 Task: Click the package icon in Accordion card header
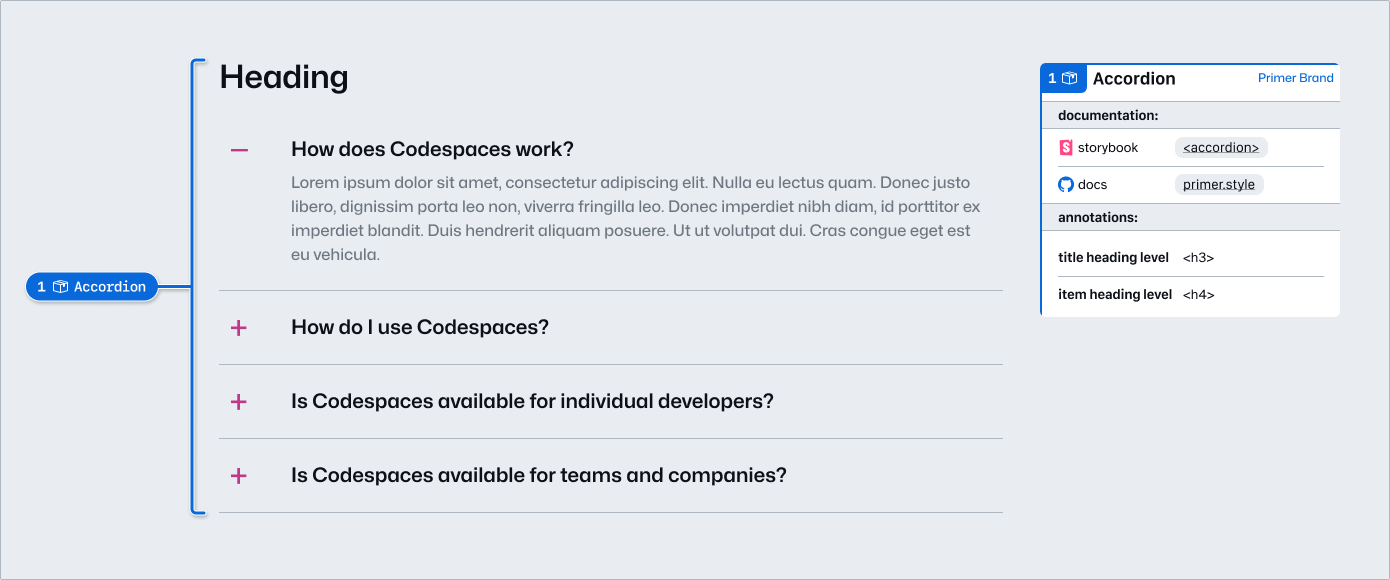tap(1069, 78)
